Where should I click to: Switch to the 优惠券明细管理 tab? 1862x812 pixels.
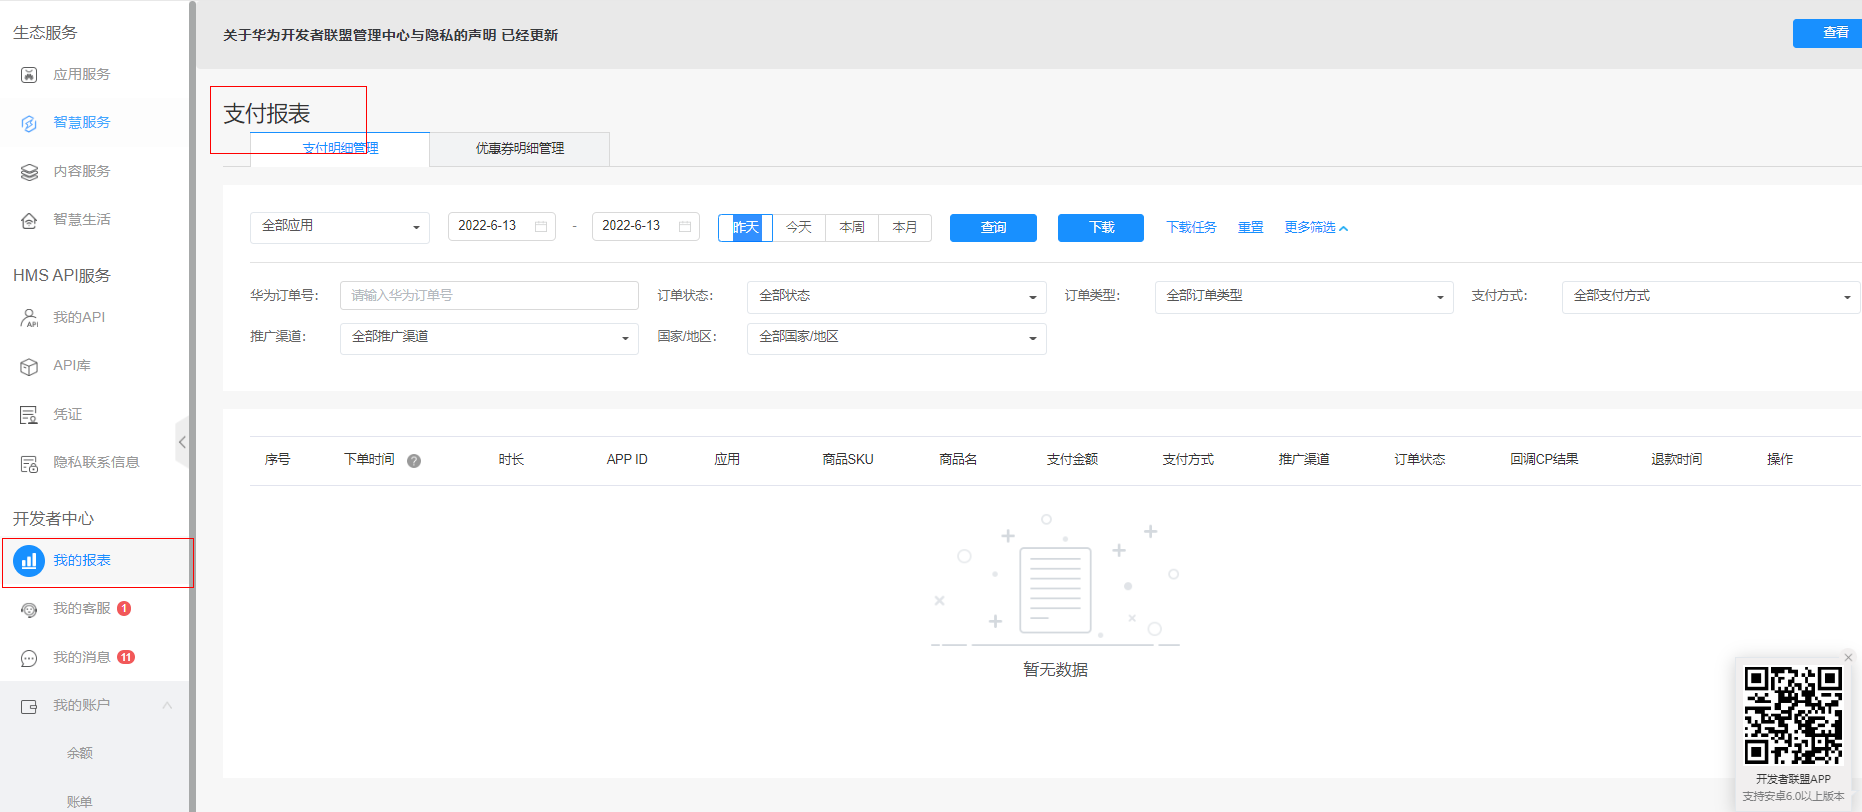520,149
